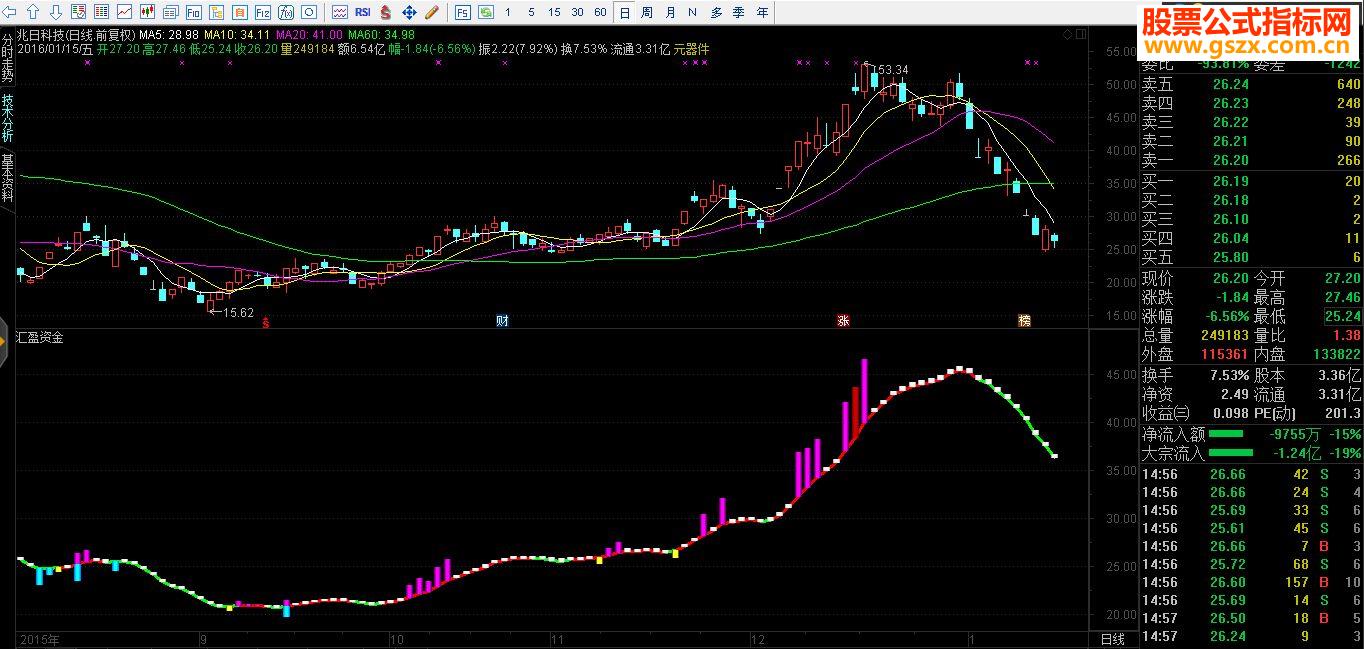Switch to the candlestick chart icon
Screen dimensions: 1364x649
(147, 12)
